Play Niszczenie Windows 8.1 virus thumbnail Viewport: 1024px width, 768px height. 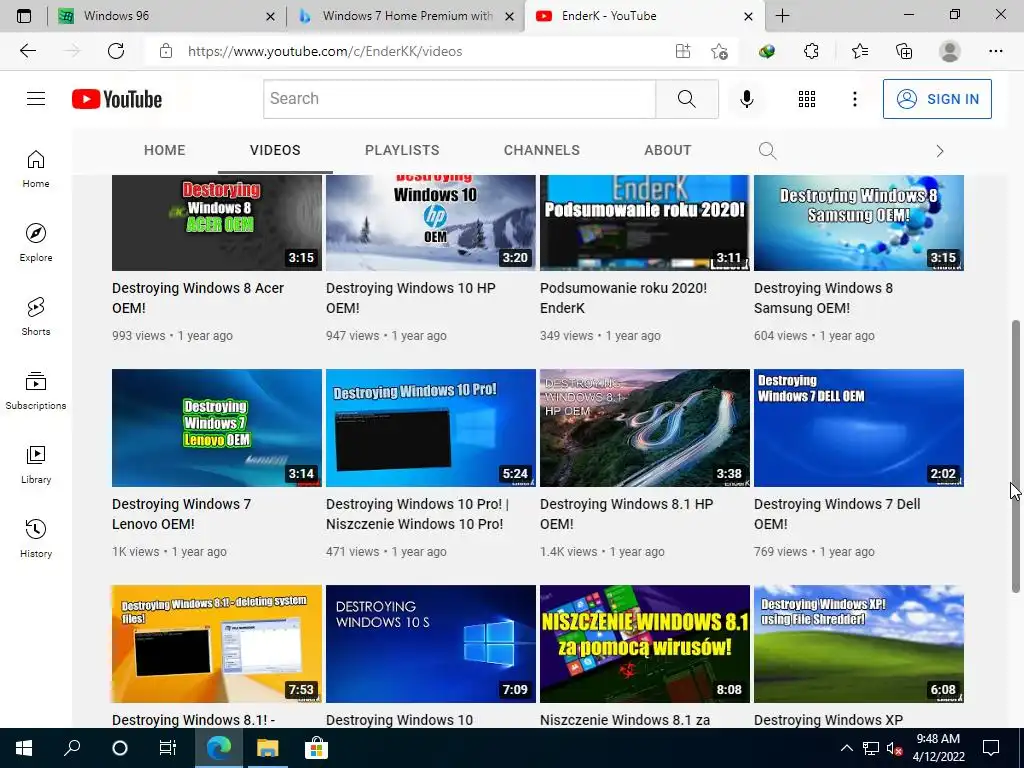click(645, 644)
